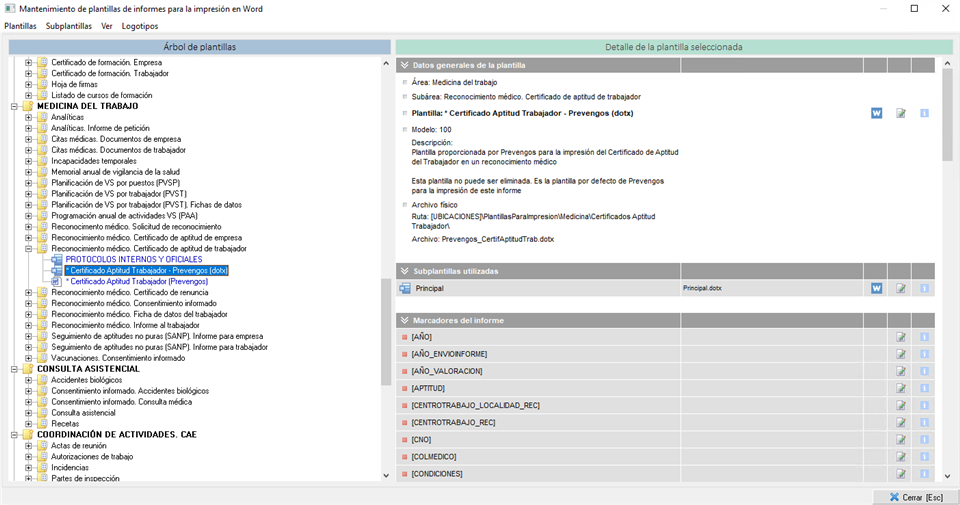The image size is (960, 505).
Task: Edit the [CENTROTRABAJO_LOCALIDAD_REC] marker
Action: coord(901,406)
